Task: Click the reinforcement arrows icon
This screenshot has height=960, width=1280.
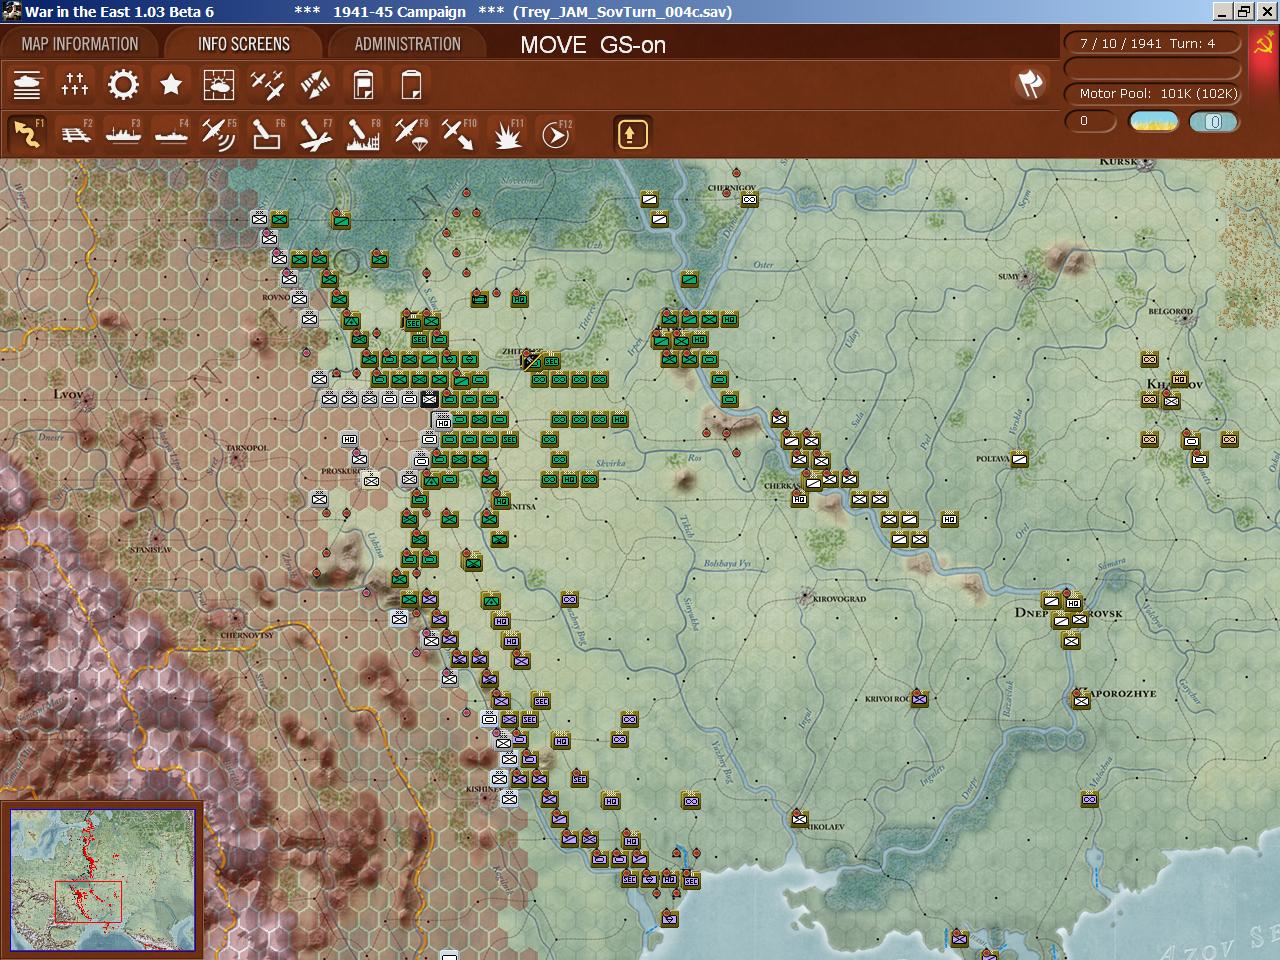Action: click(x=315, y=85)
